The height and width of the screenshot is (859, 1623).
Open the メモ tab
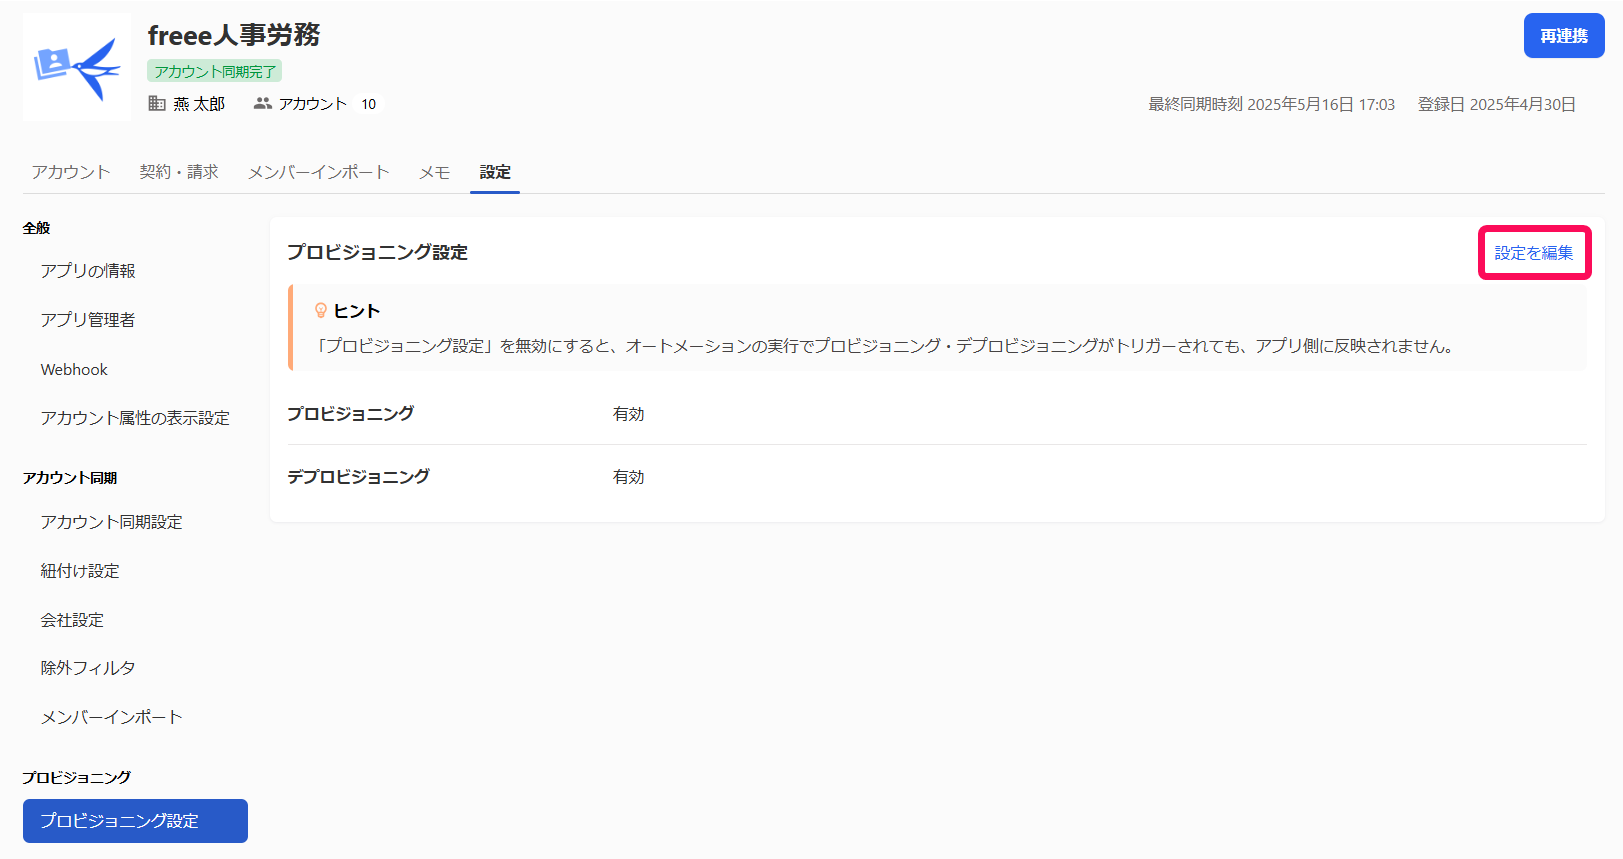coord(434,172)
